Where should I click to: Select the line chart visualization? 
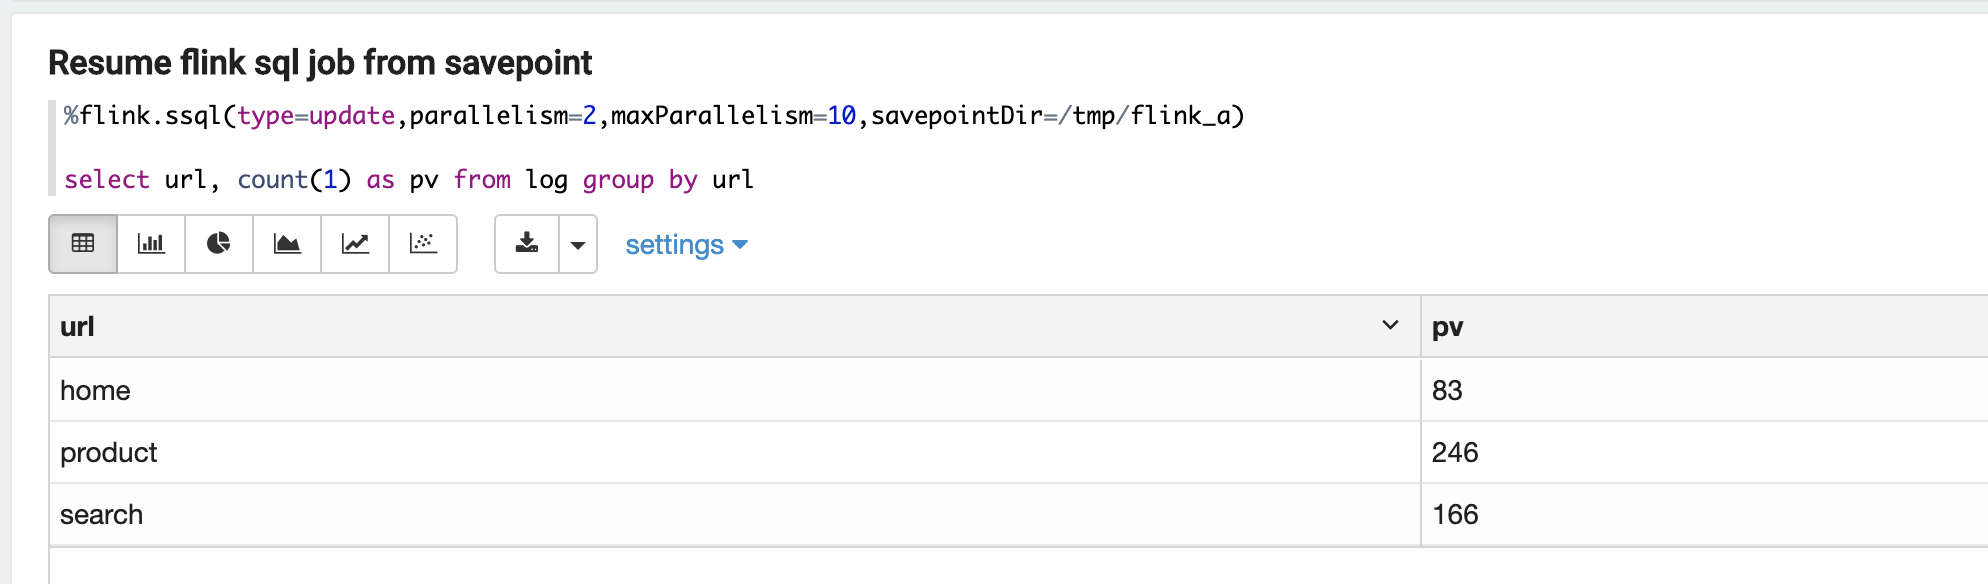(355, 244)
